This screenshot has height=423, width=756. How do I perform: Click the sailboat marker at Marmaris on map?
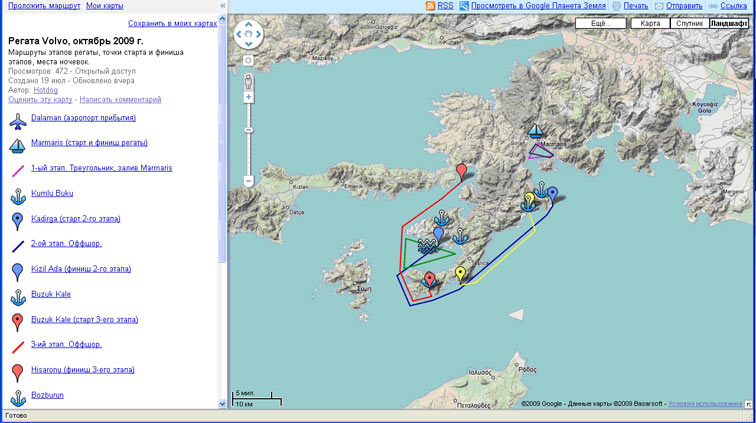[x=535, y=131]
